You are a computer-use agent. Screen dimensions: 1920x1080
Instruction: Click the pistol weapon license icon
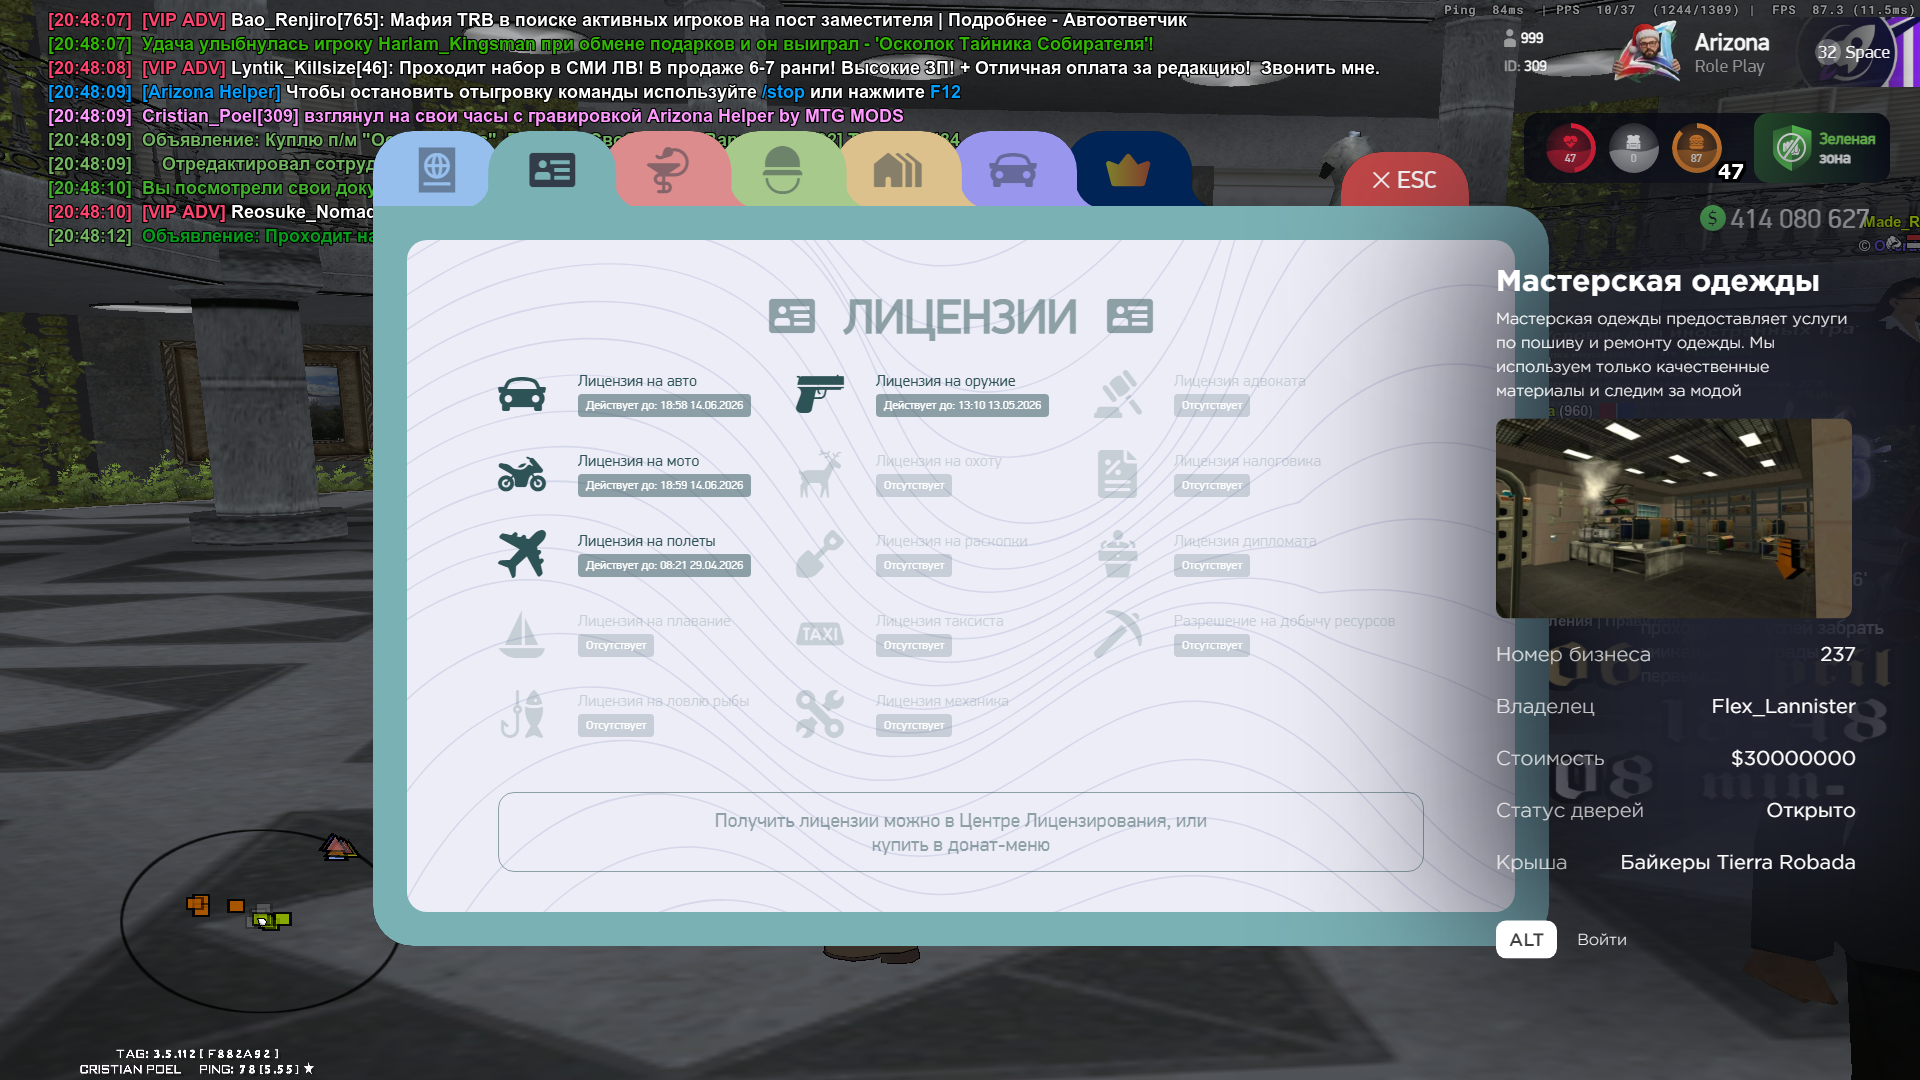coord(820,394)
